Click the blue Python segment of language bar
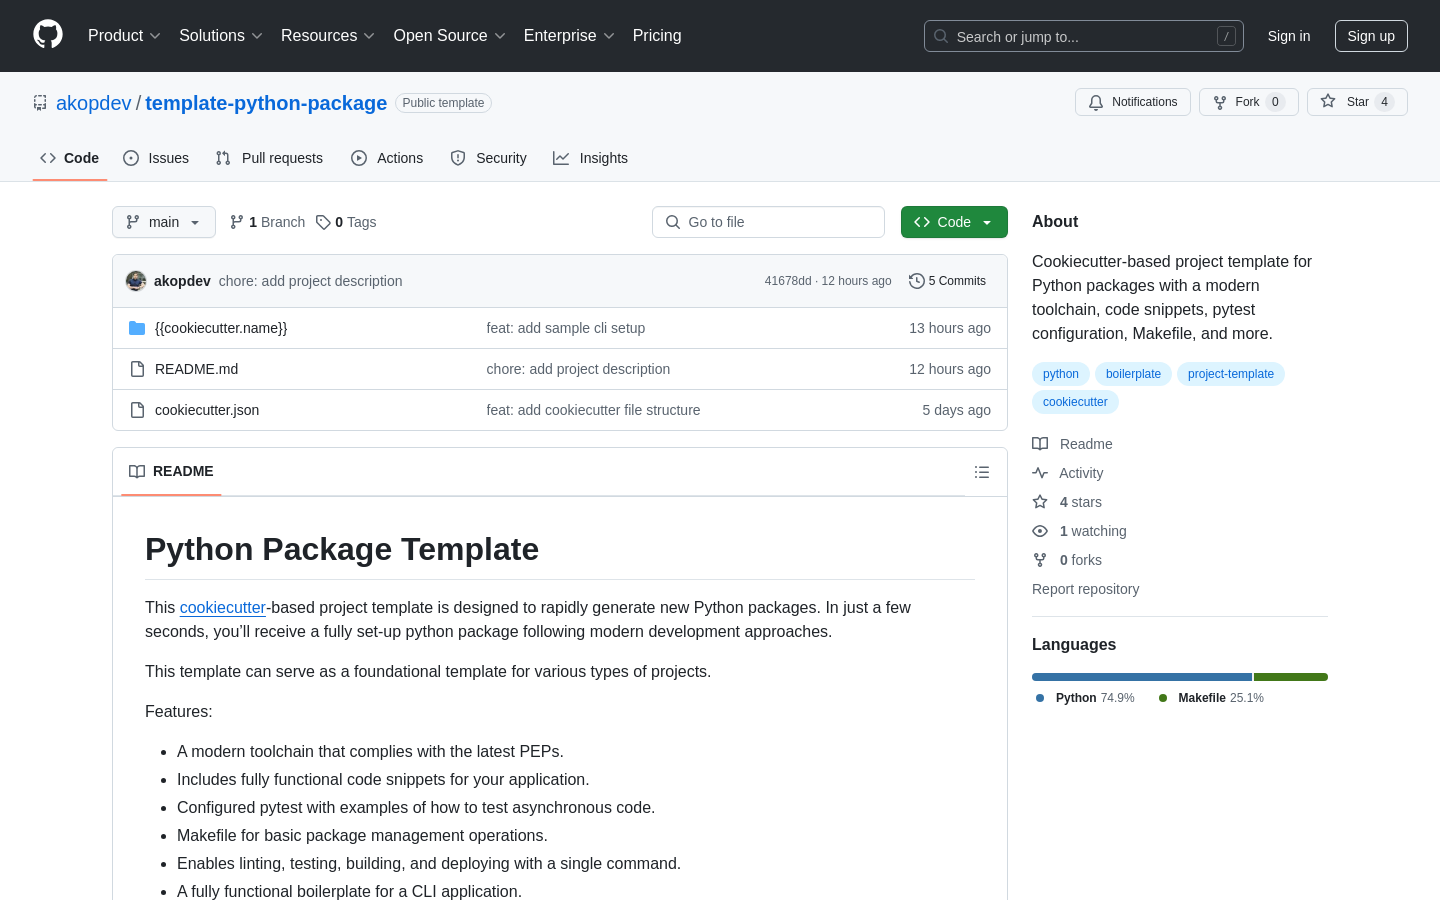Viewport: 1440px width, 900px height. coord(1142,677)
